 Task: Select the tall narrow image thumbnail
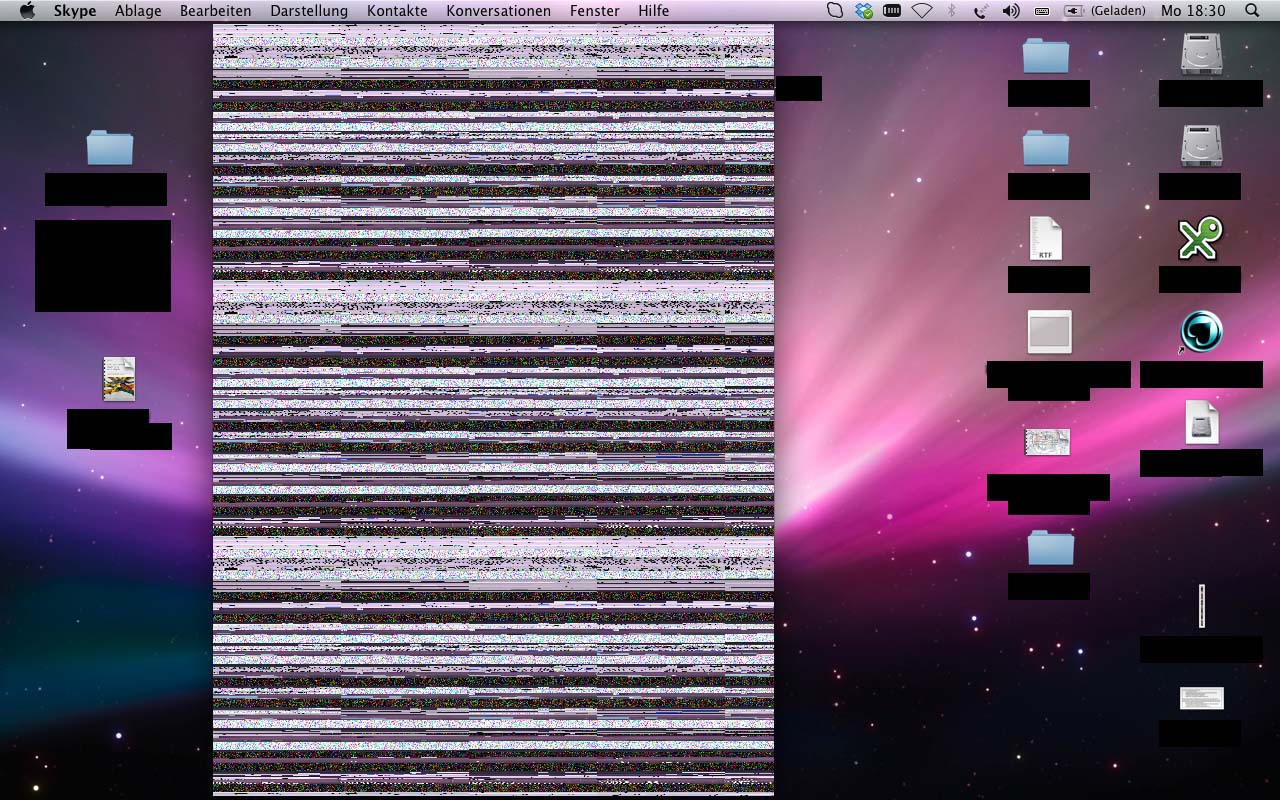pyautogui.click(x=1201, y=606)
